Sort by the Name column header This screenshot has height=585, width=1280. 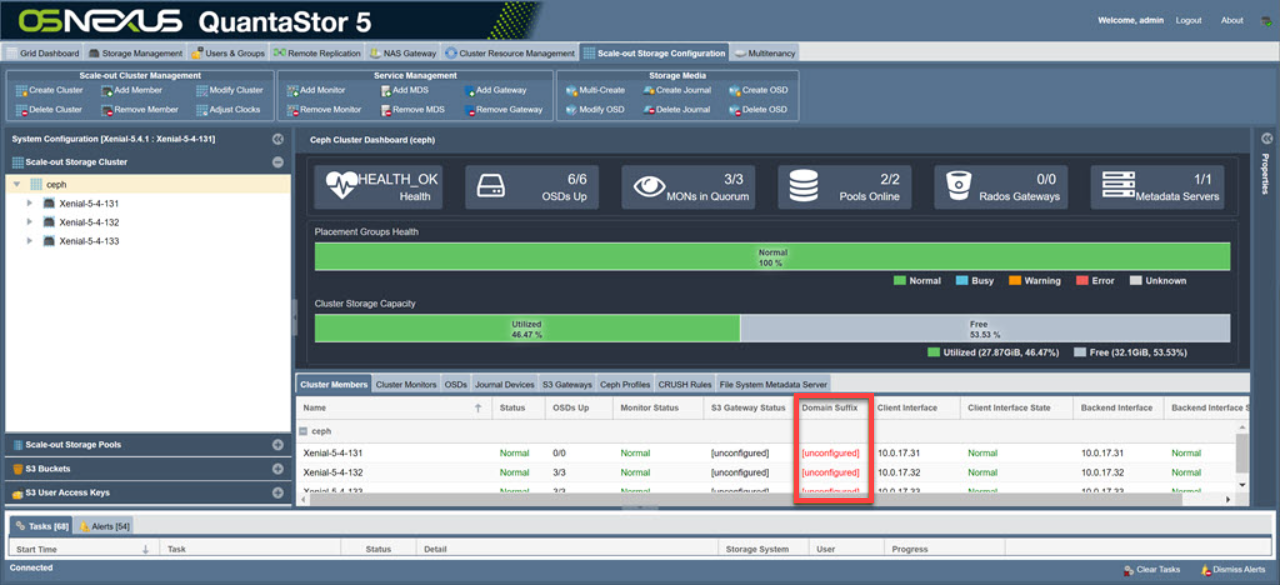click(393, 408)
